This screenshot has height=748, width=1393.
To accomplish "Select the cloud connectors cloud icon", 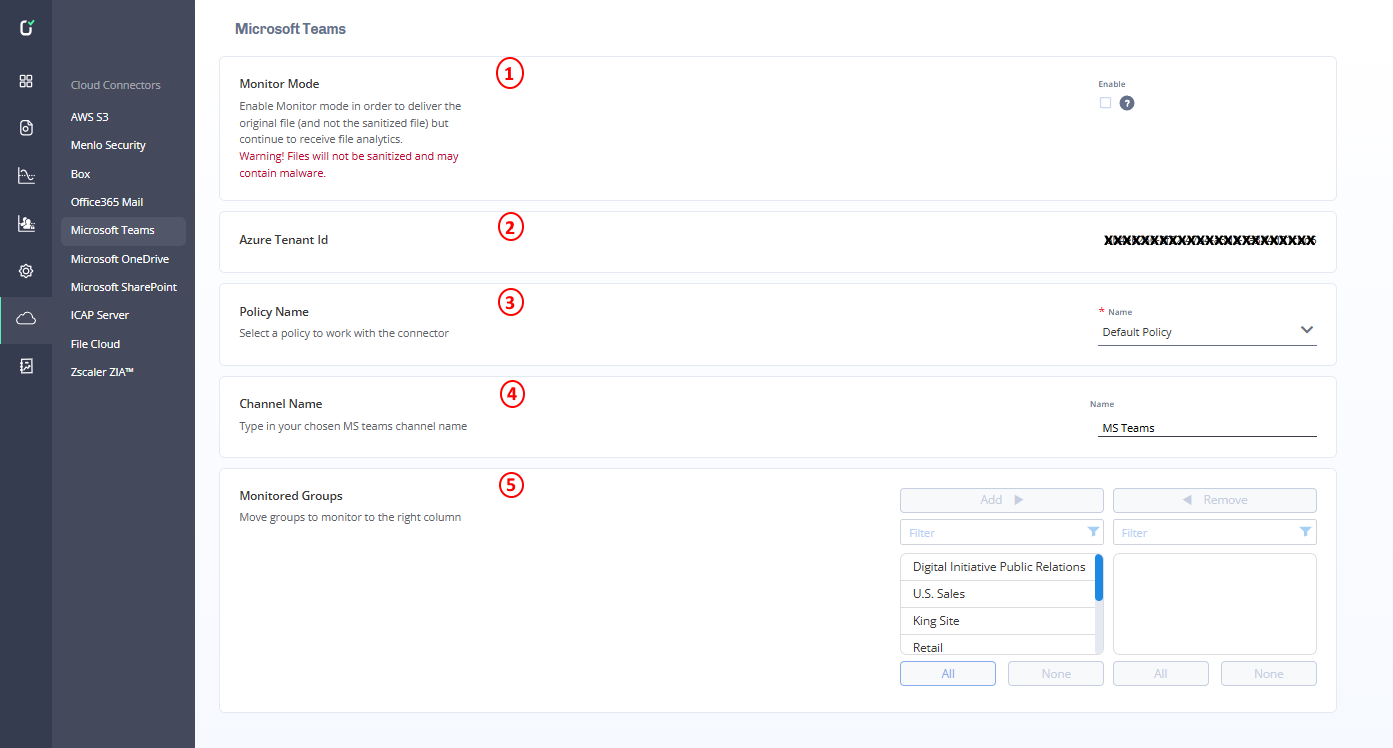I will (26, 318).
